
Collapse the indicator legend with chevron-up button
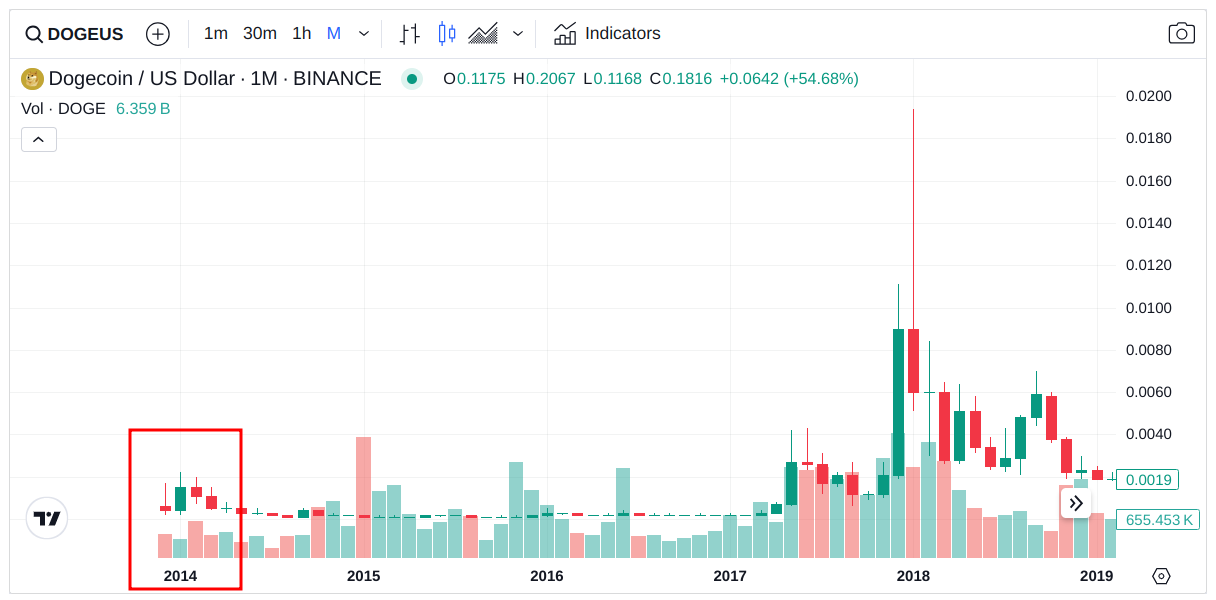point(39,140)
